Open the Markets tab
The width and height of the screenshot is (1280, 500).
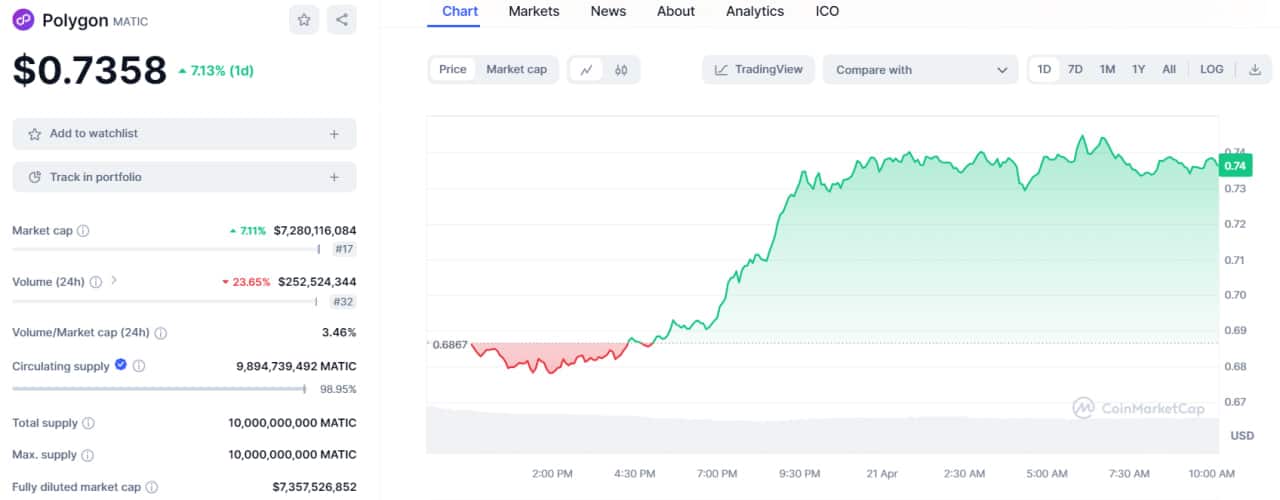[534, 11]
